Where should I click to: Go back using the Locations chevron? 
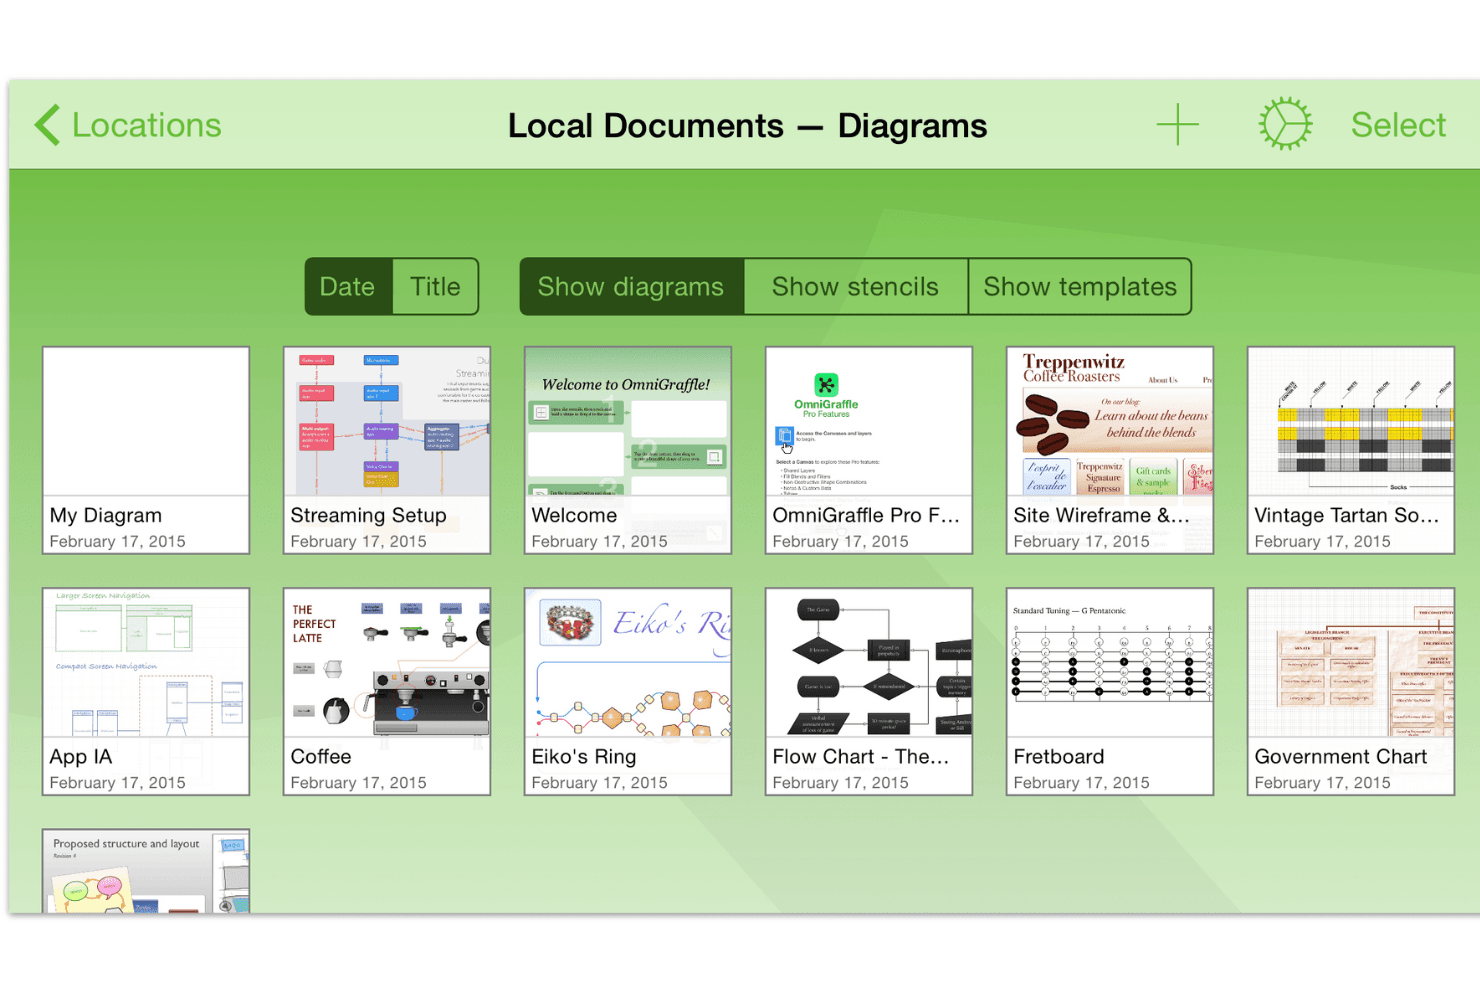[47, 125]
